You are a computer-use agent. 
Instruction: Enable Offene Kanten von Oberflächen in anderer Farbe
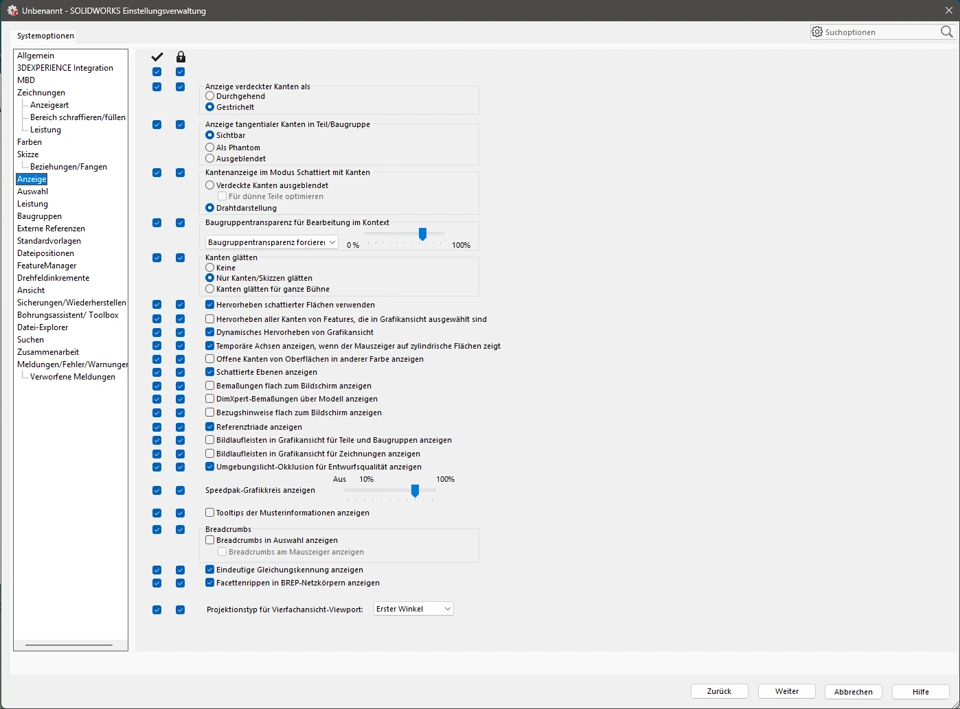(210, 359)
